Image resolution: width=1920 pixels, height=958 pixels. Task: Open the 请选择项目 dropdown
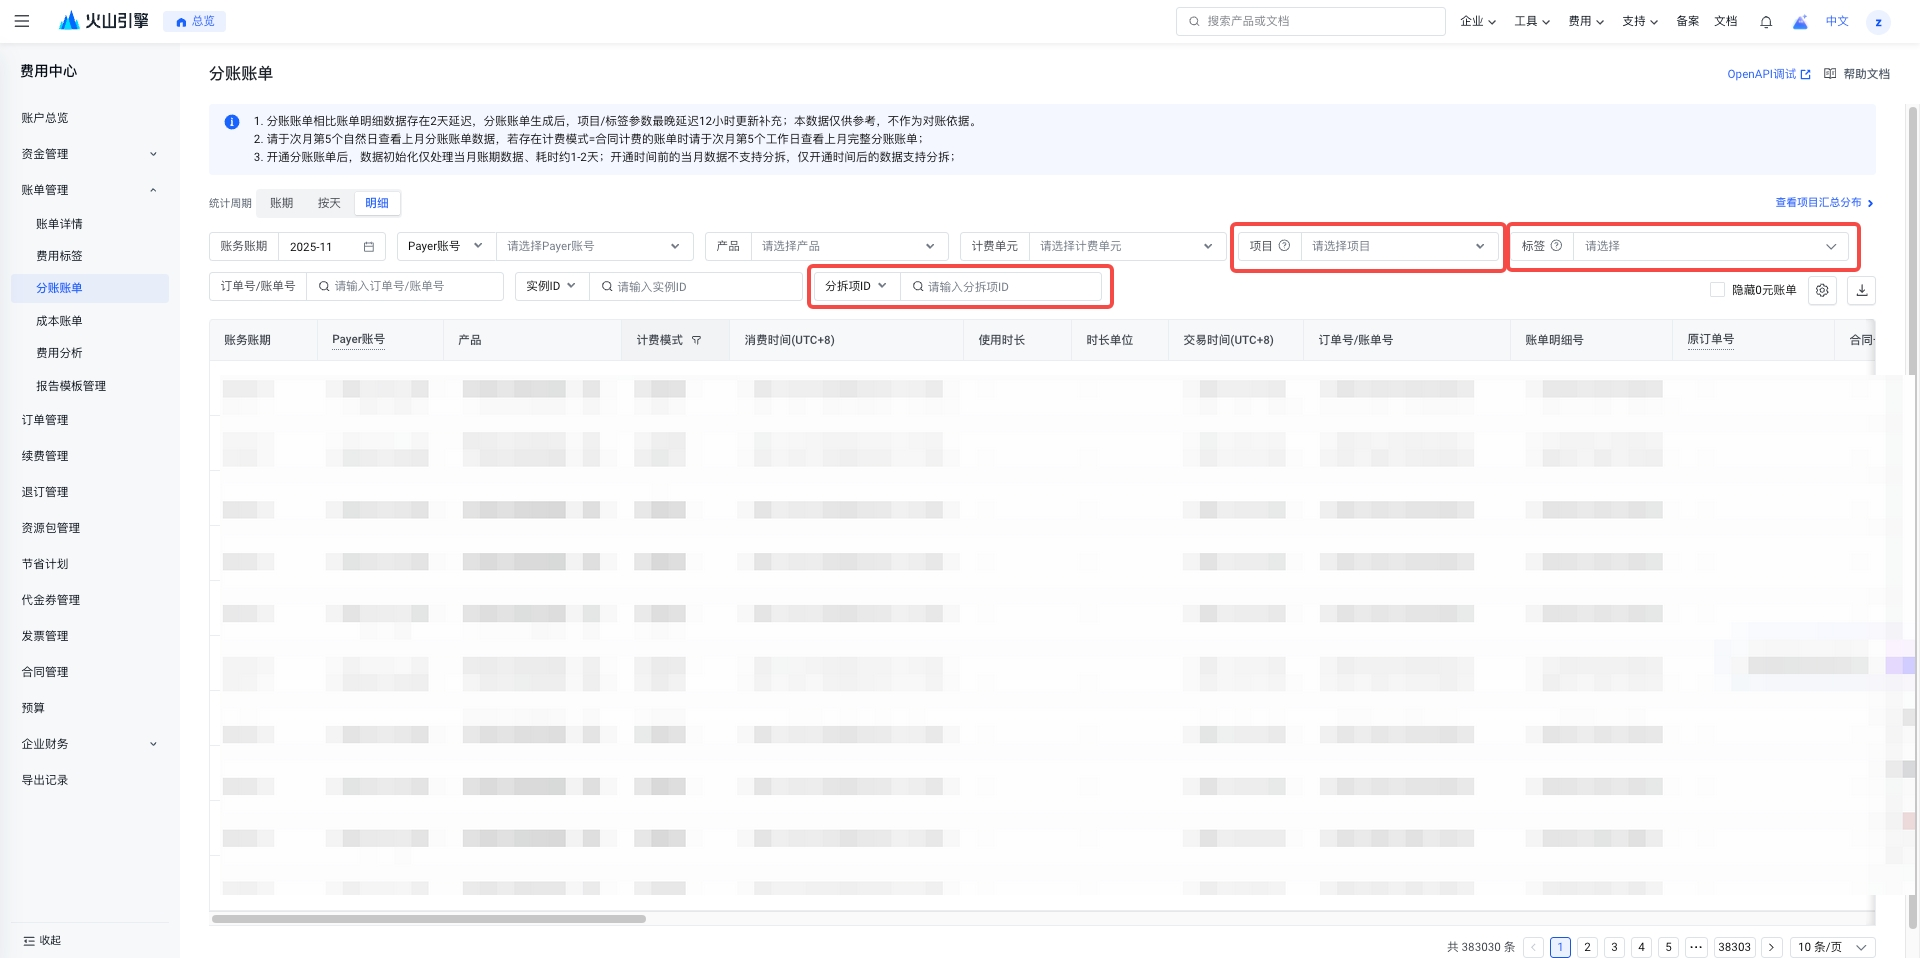1398,246
